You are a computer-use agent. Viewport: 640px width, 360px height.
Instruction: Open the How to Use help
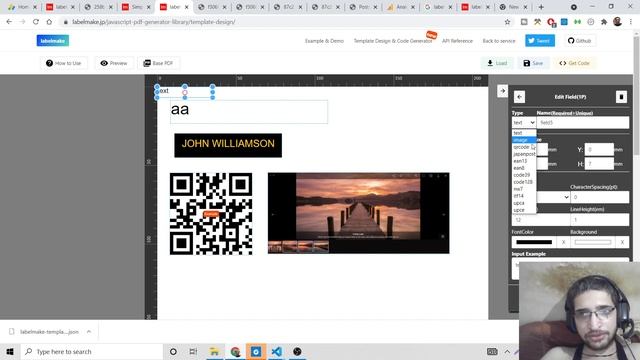tap(64, 63)
